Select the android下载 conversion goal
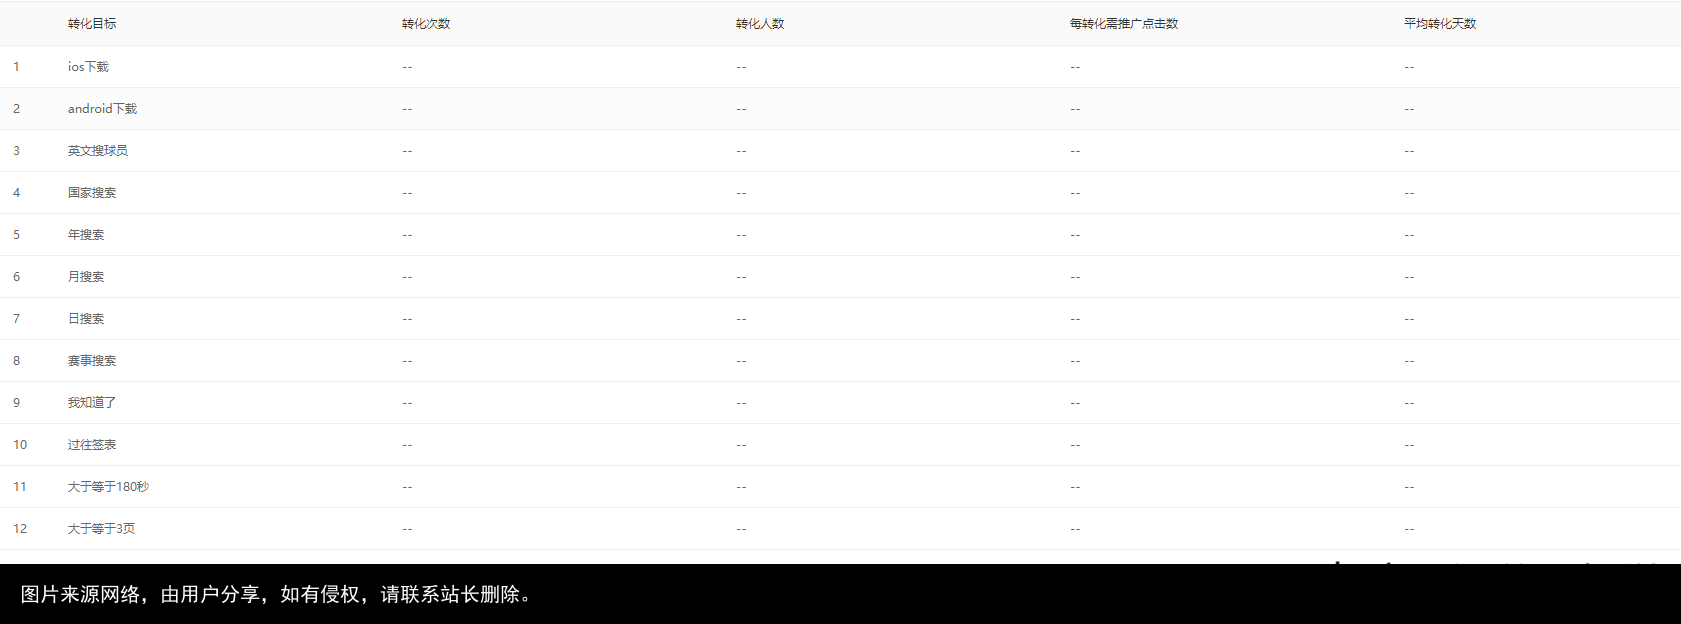This screenshot has width=1681, height=624. [102, 109]
